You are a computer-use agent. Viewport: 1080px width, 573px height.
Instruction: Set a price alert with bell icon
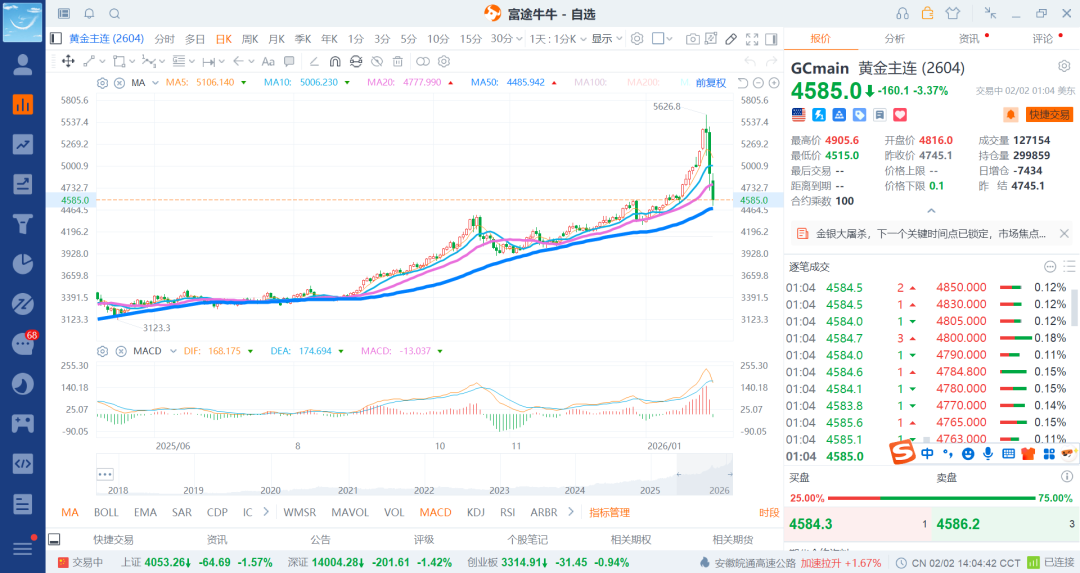[1010, 114]
